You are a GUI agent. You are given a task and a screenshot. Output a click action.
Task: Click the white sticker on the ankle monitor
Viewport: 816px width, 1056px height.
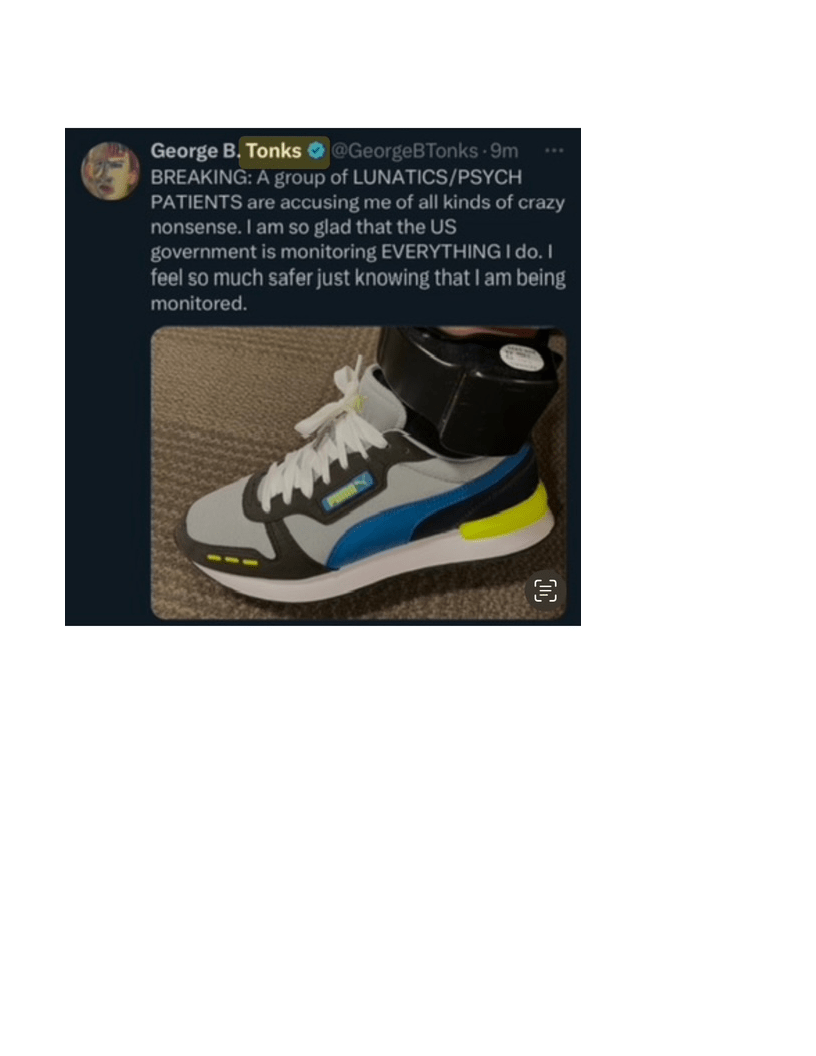tap(521, 358)
